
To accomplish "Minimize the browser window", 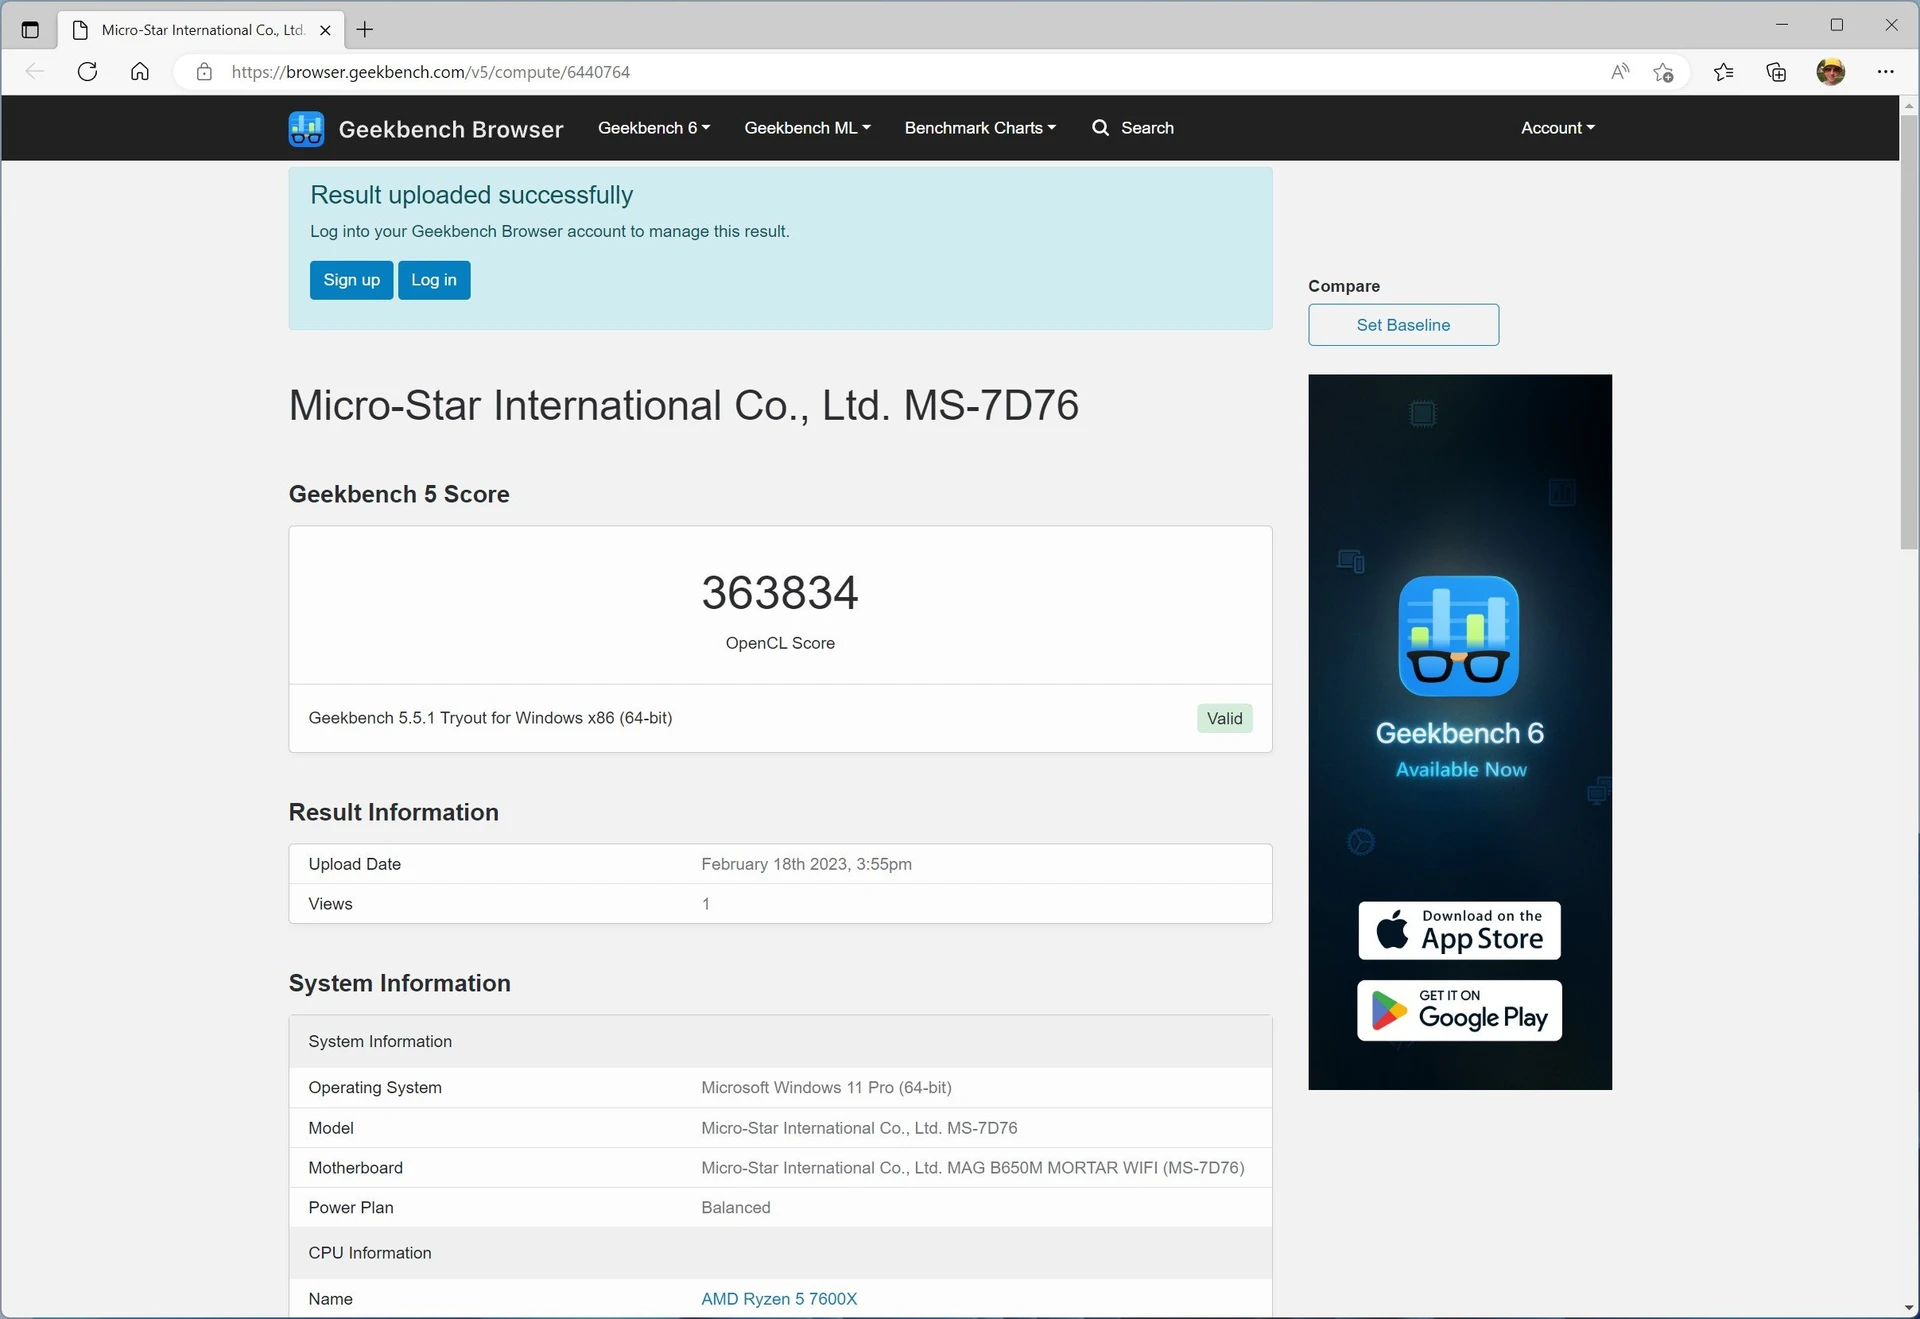I will click(x=1782, y=25).
